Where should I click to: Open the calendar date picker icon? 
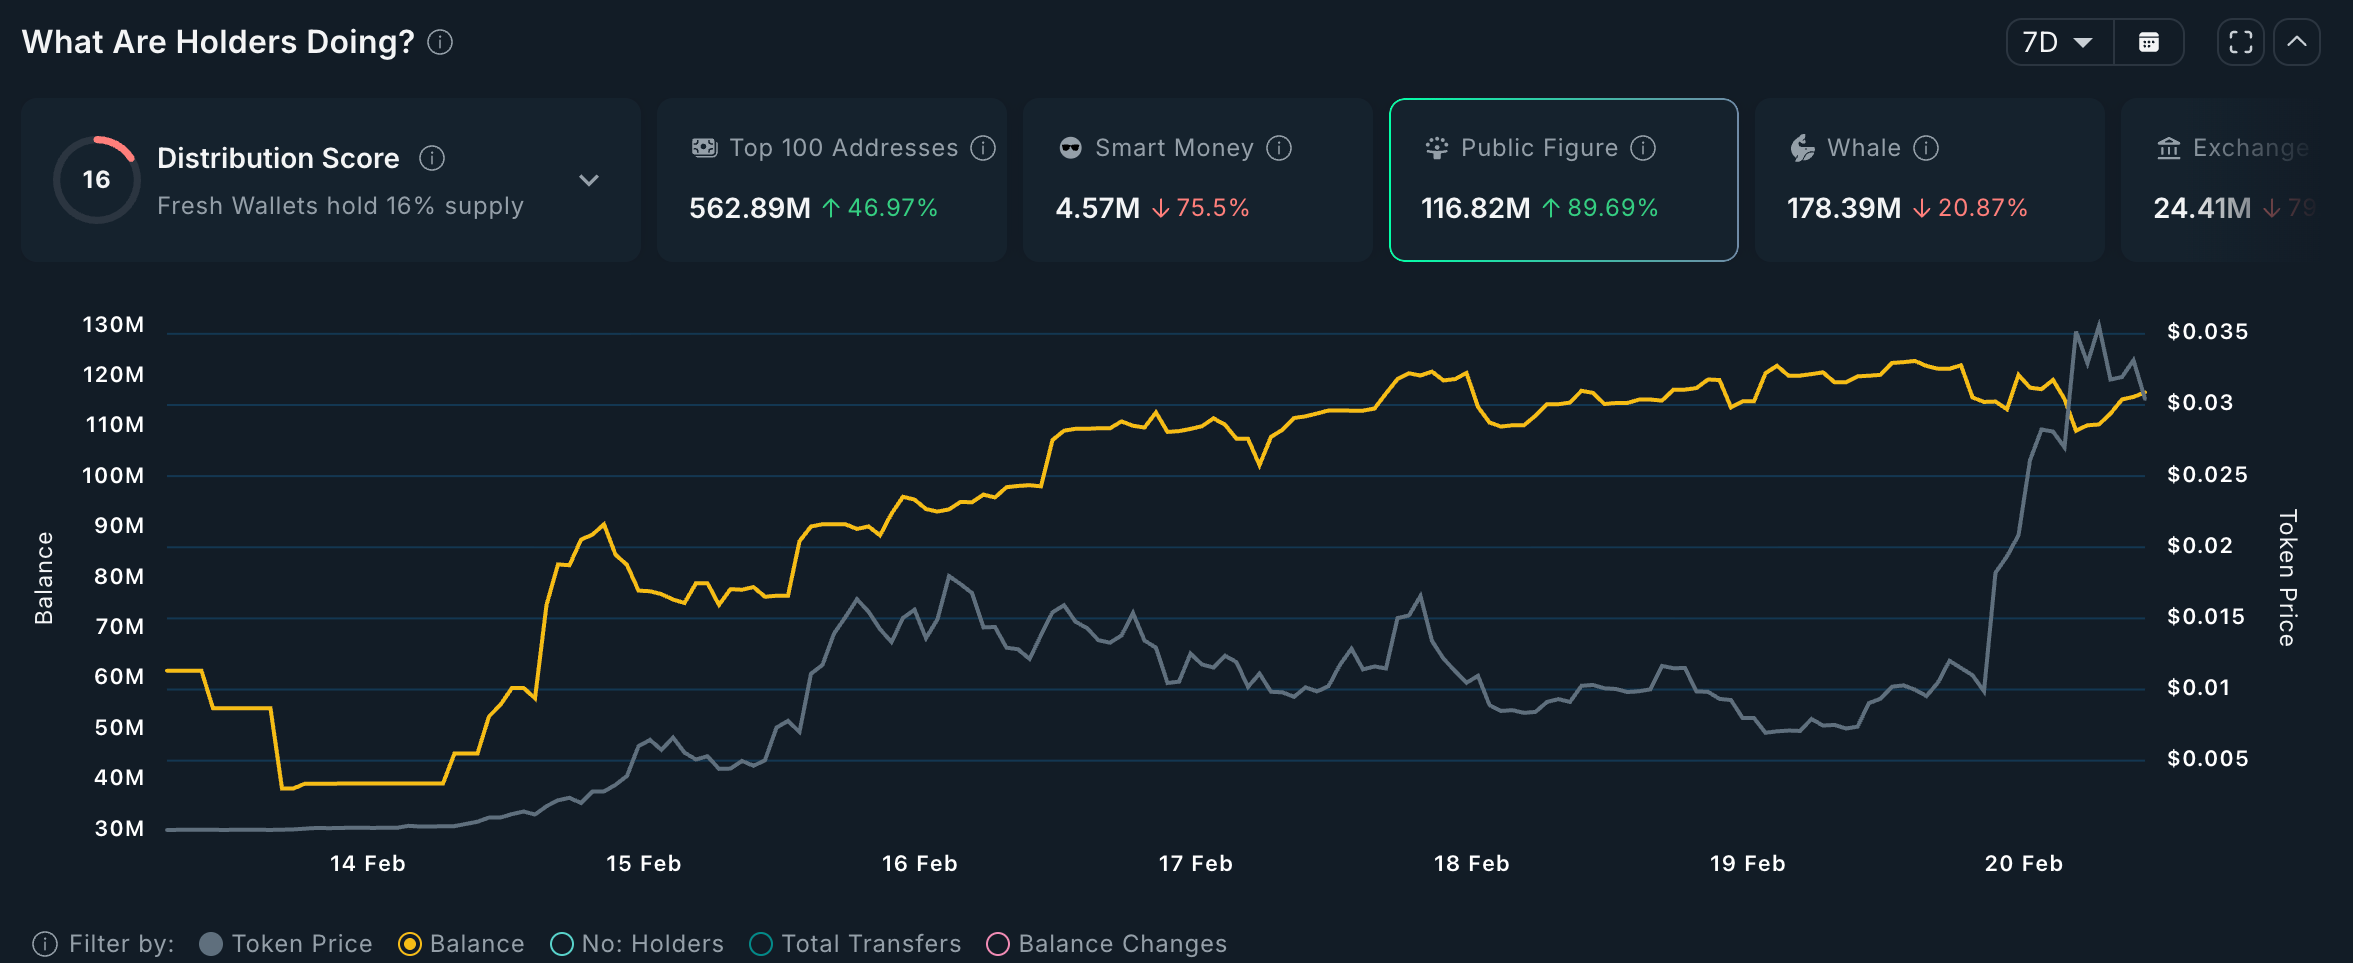[x=2149, y=42]
